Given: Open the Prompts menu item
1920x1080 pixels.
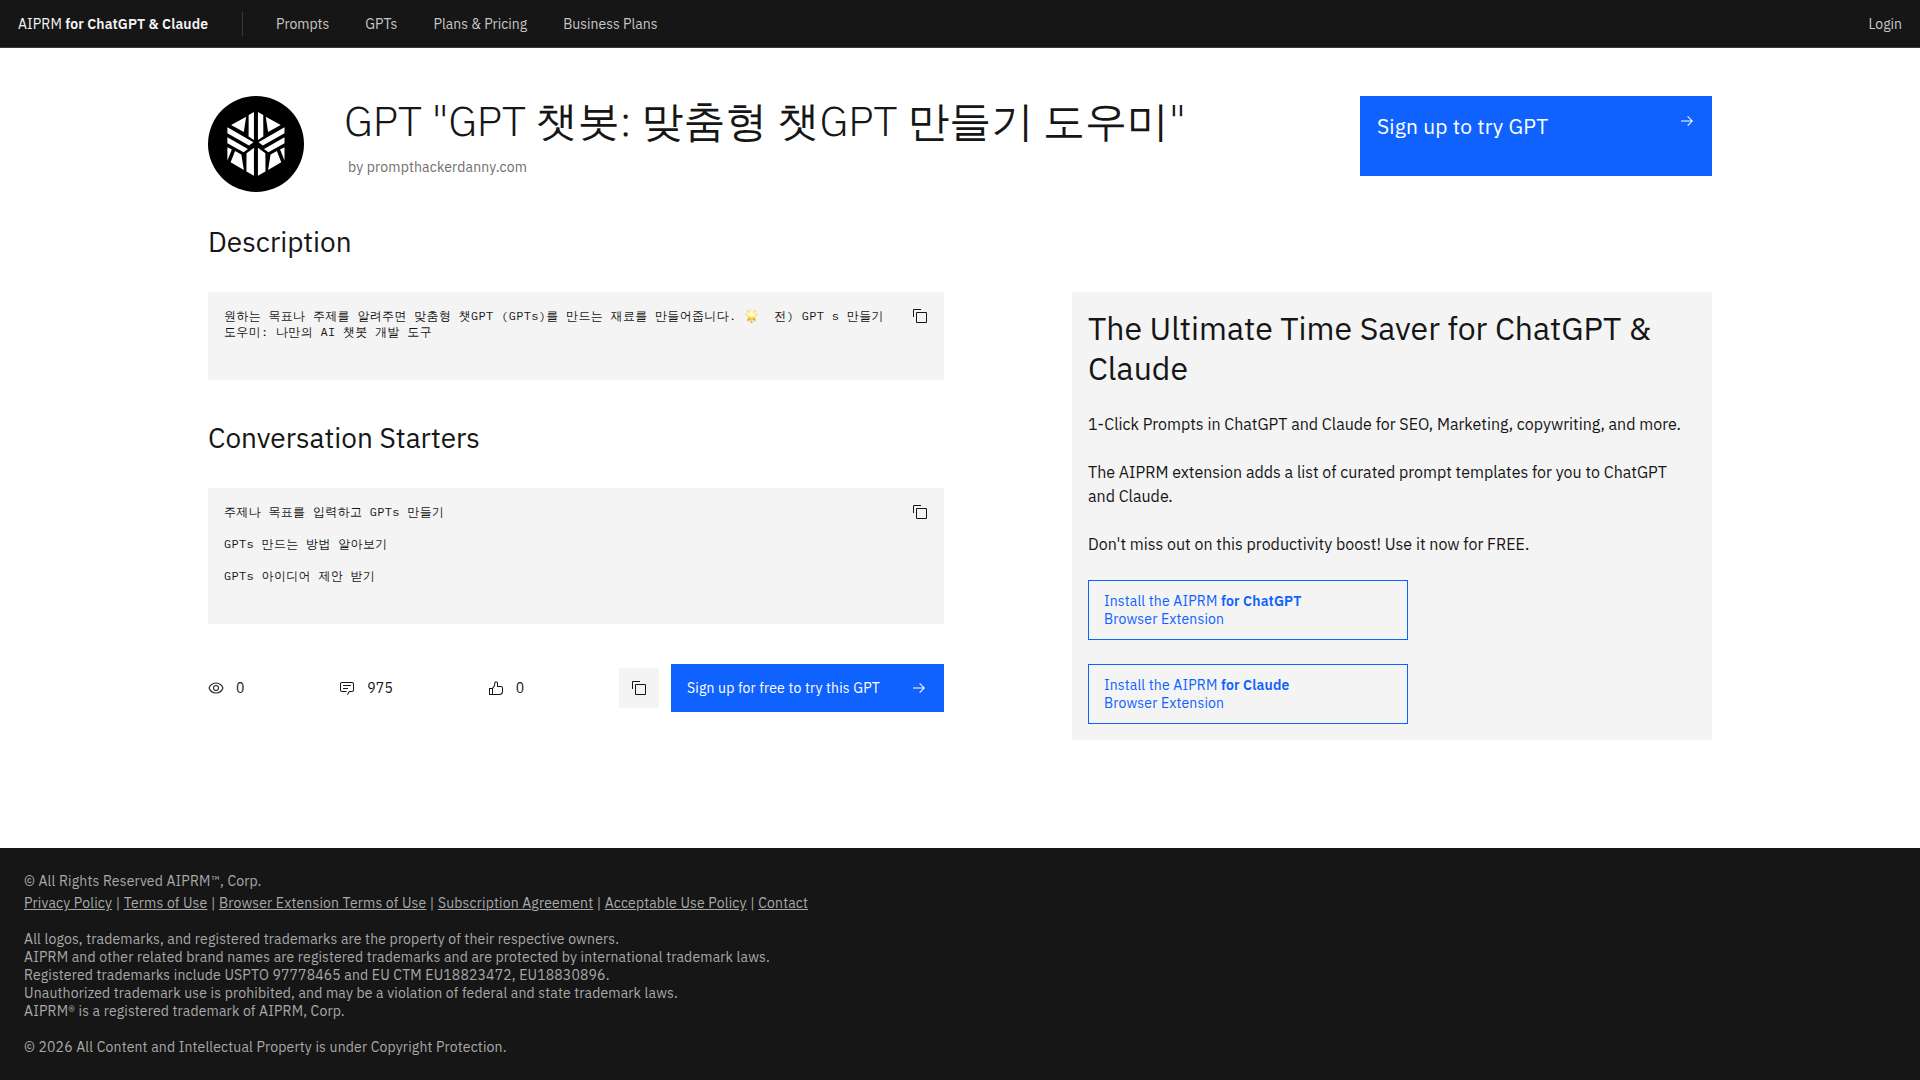Looking at the screenshot, I should tap(302, 24).
